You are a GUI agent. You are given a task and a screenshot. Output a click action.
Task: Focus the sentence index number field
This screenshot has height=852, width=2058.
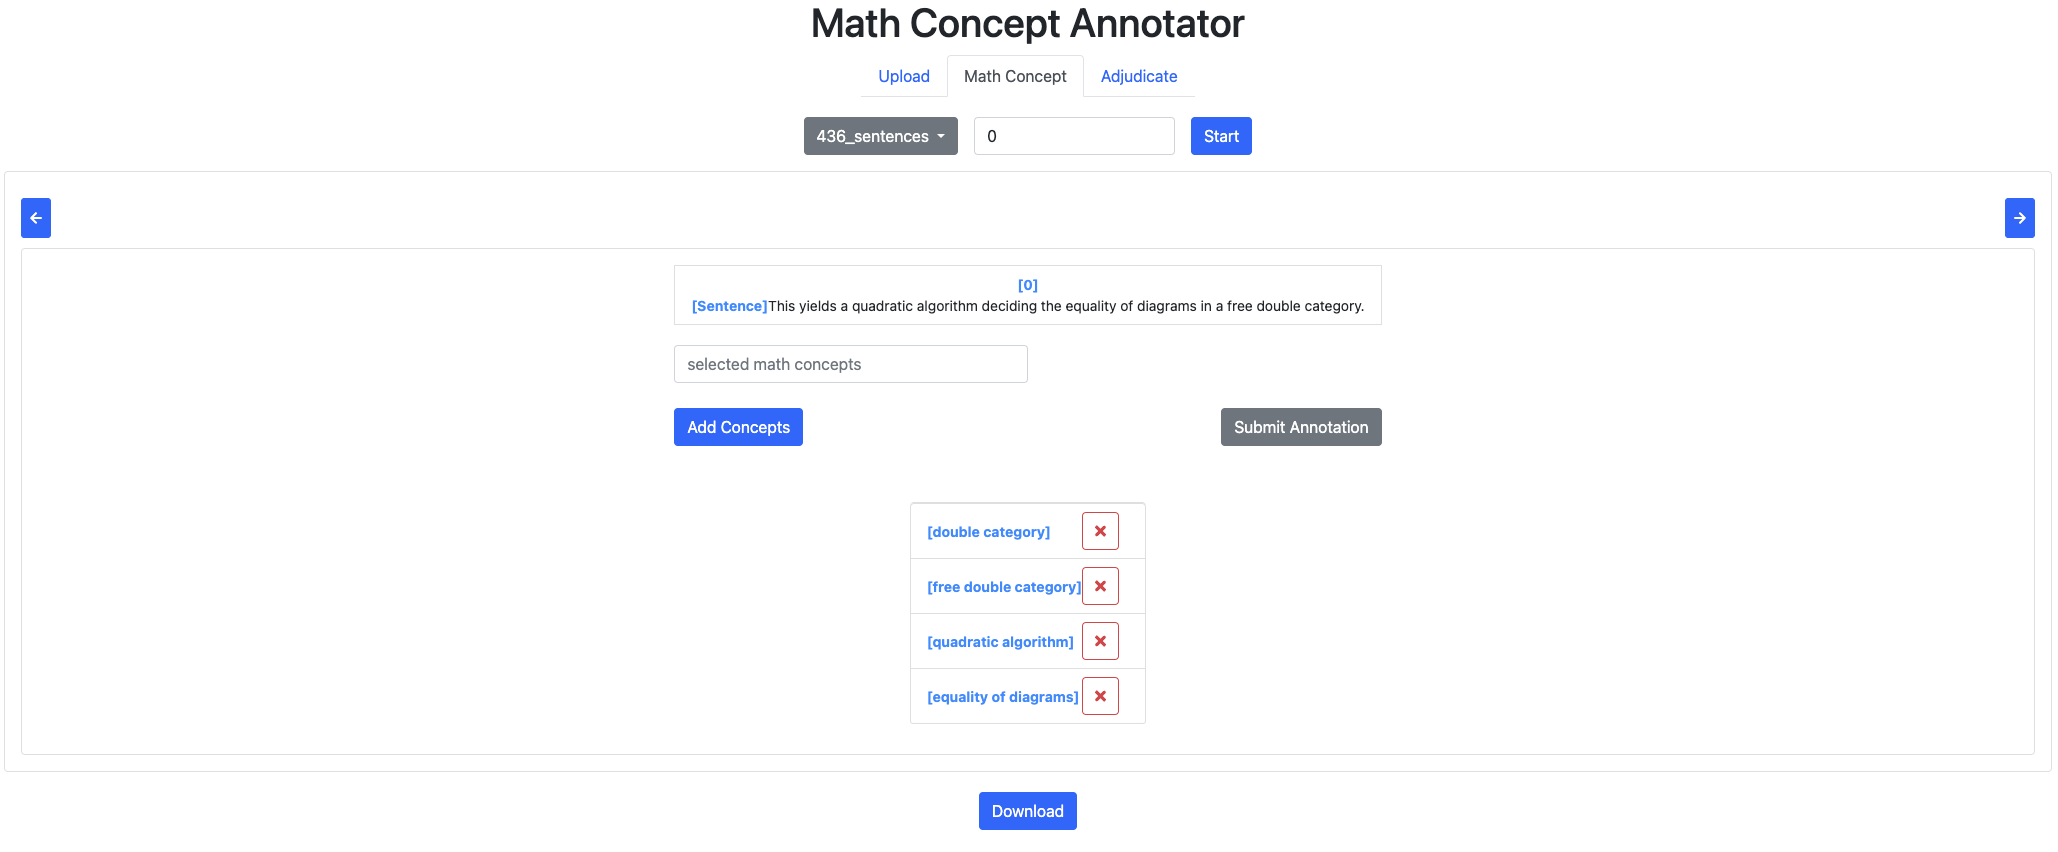pyautogui.click(x=1074, y=136)
